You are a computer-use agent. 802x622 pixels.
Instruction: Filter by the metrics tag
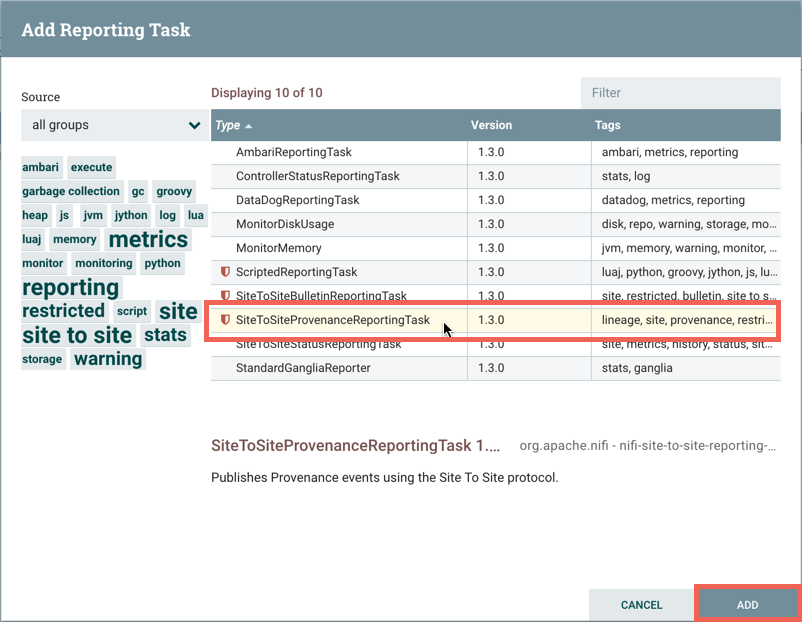coord(148,239)
